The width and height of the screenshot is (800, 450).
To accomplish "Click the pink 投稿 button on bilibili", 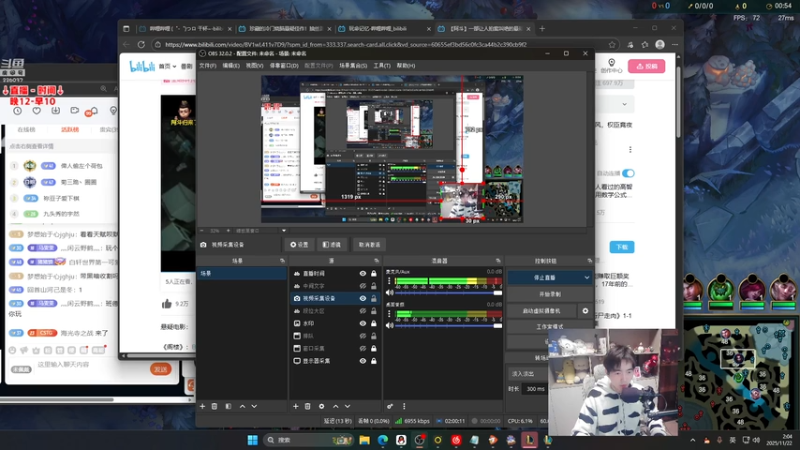I will pos(646,66).
